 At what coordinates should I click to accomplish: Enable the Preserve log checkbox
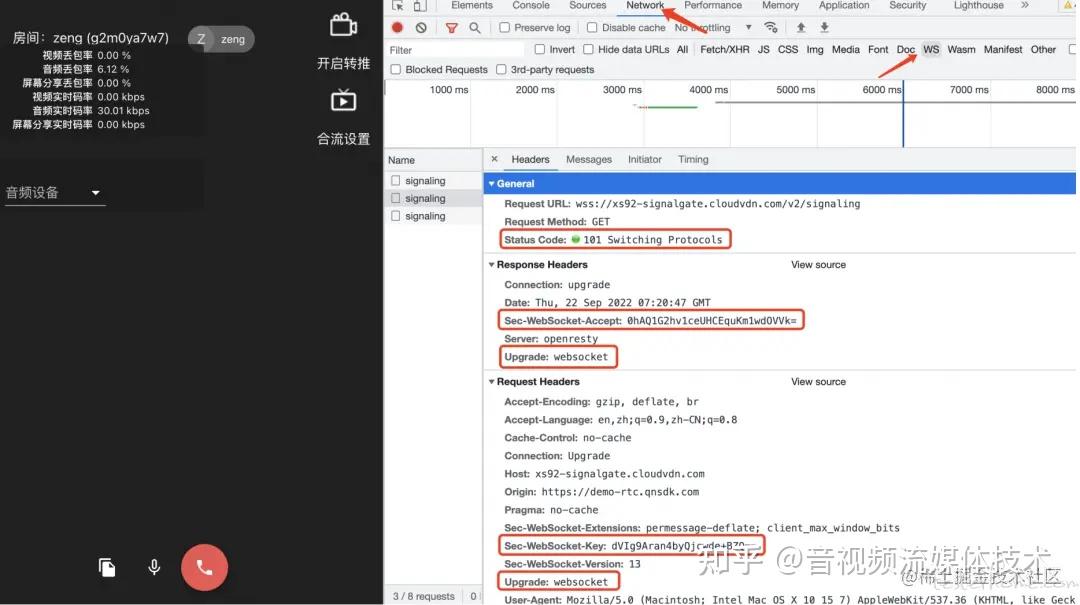504,28
